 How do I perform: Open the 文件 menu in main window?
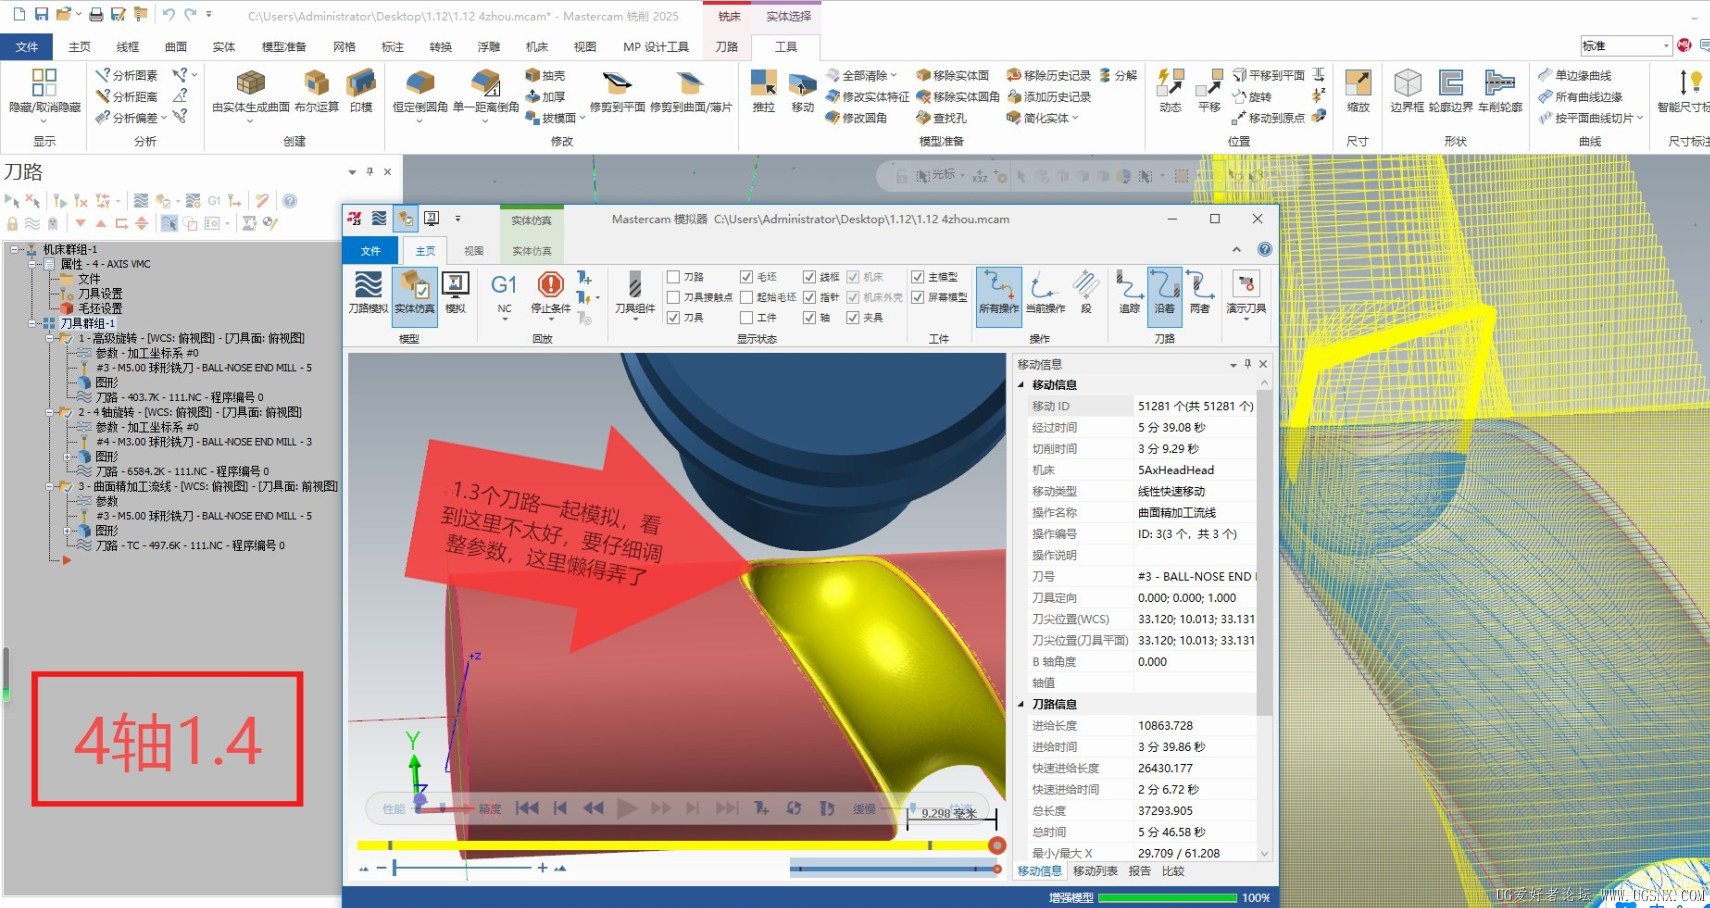point(27,47)
